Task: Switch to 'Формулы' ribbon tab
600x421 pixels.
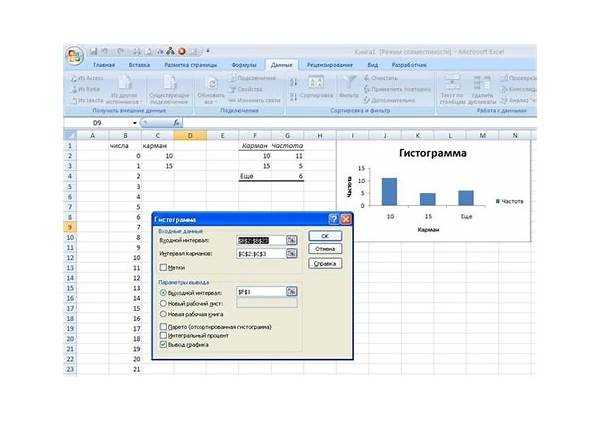Action: (x=244, y=65)
